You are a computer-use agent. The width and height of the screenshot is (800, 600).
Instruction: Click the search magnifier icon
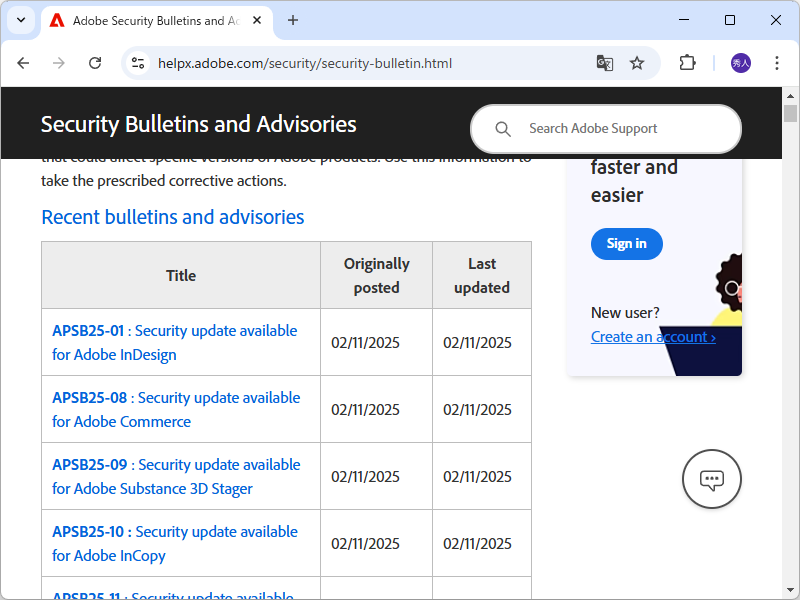pyautogui.click(x=503, y=129)
